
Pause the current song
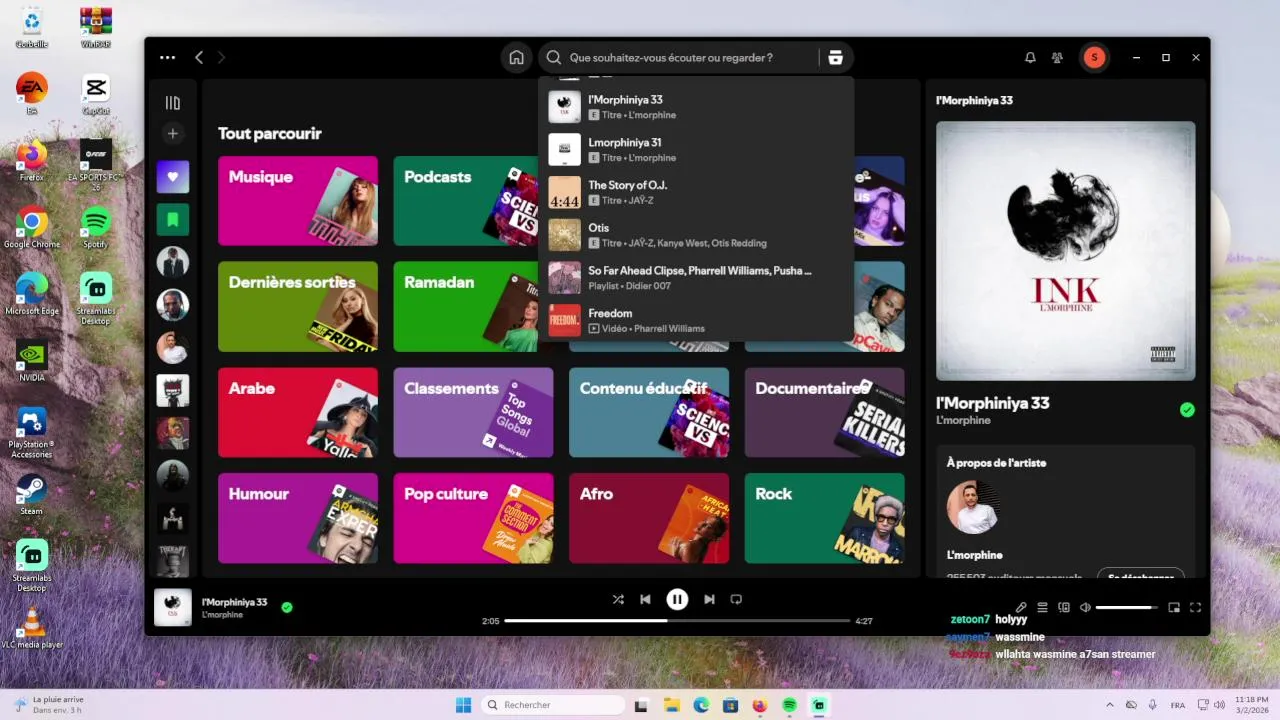pyautogui.click(x=677, y=599)
